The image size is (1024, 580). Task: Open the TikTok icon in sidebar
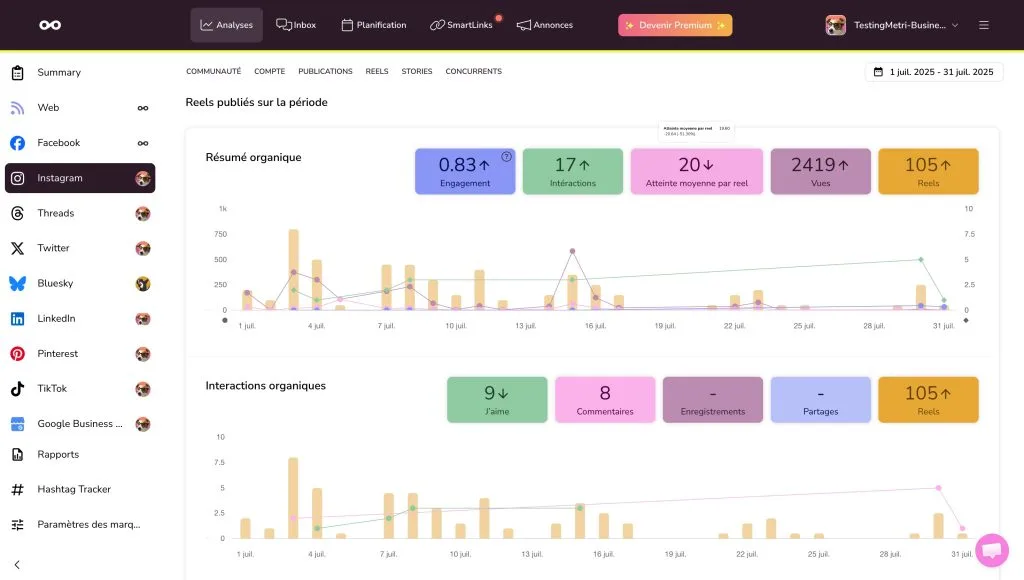pyautogui.click(x=17, y=389)
